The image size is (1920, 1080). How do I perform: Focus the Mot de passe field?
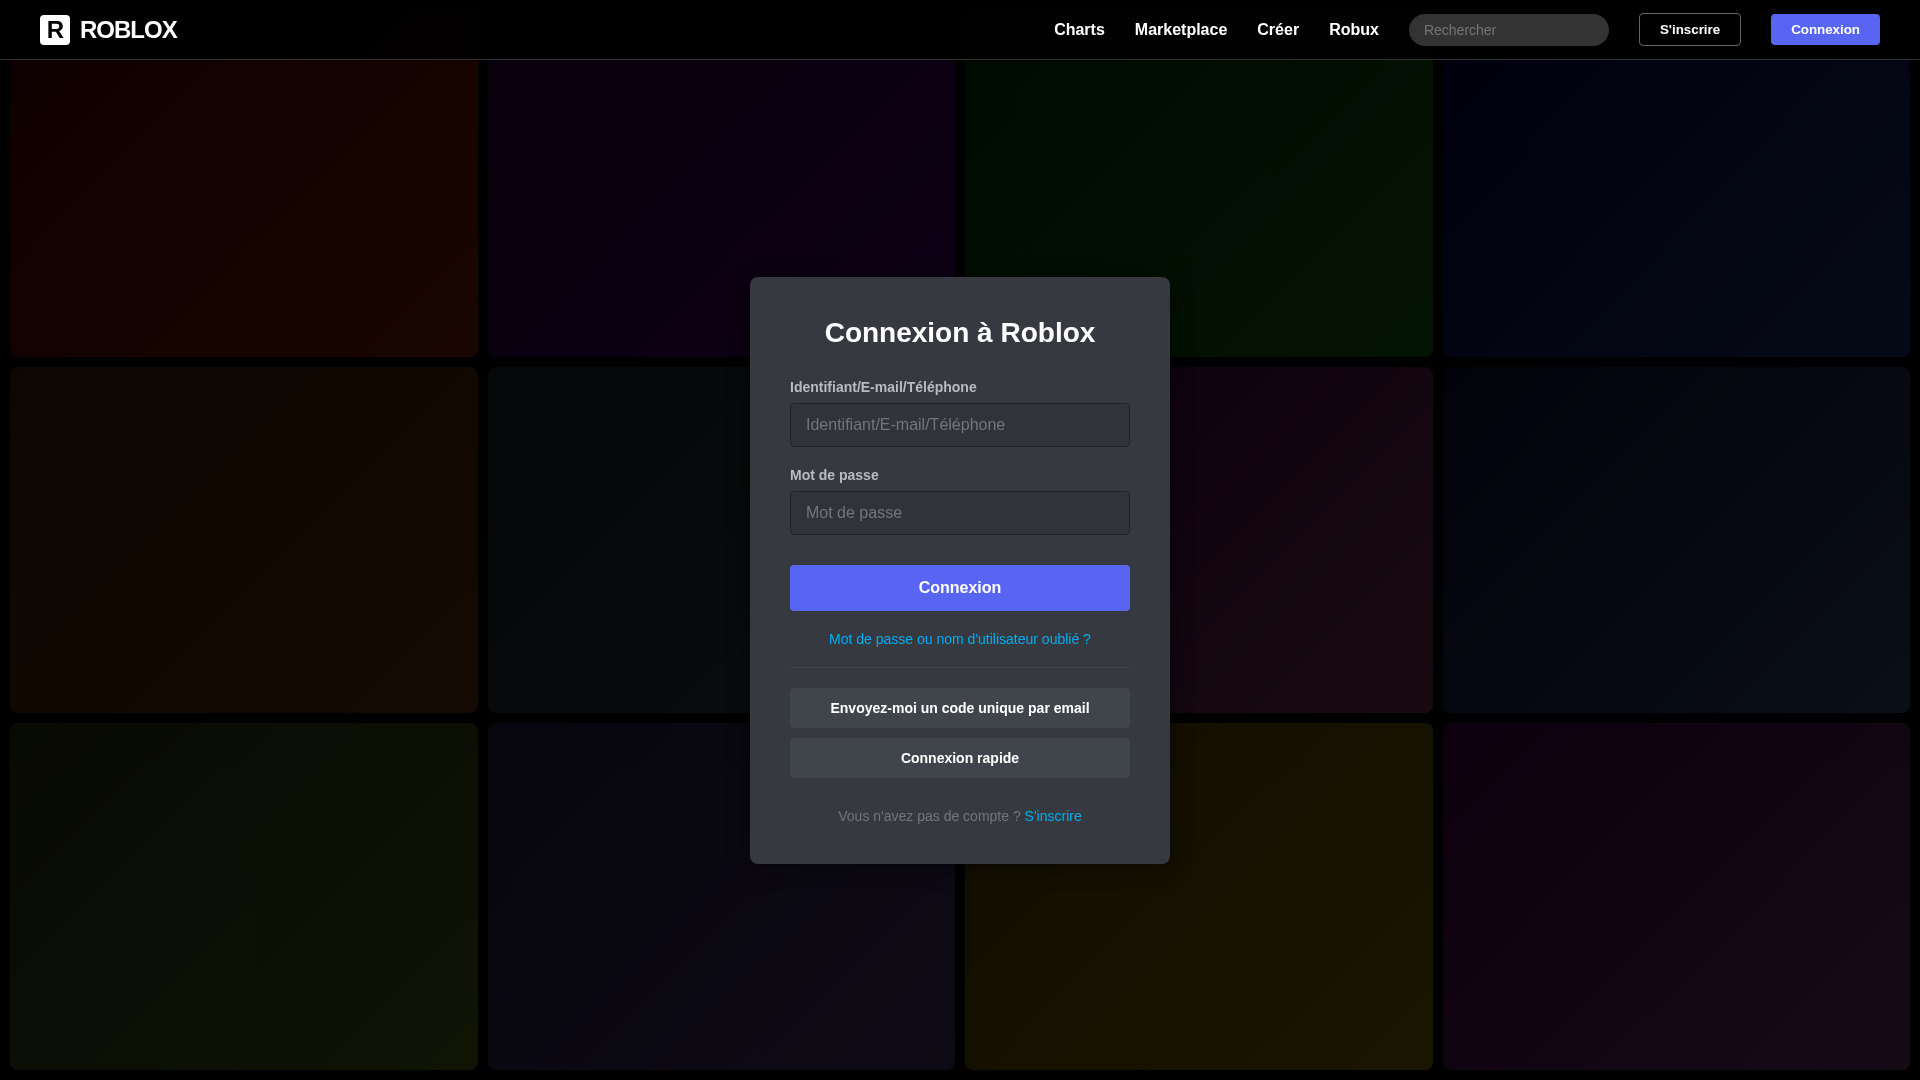[x=959, y=513]
